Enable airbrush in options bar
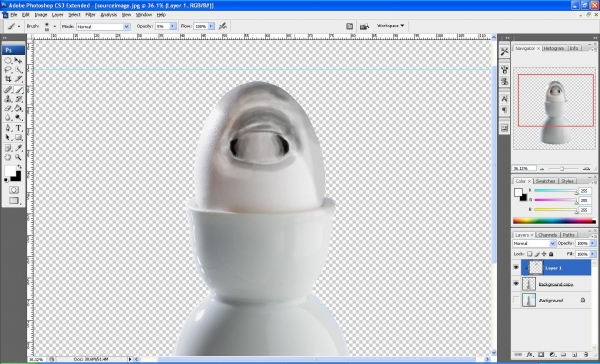This screenshot has height=364, width=600. 223,26
